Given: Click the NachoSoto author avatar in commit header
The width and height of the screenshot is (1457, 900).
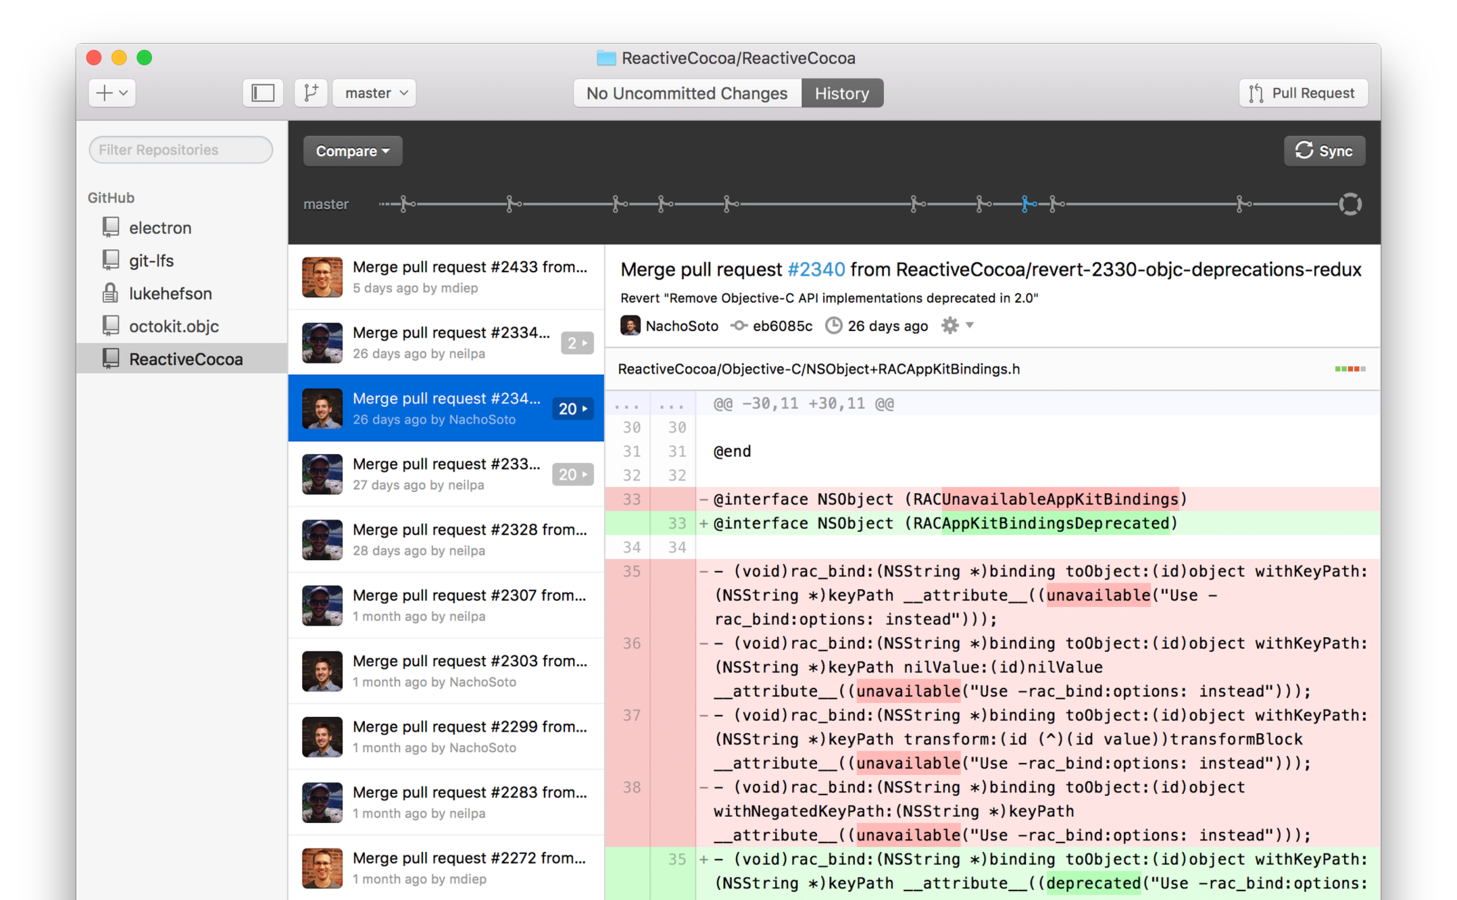Looking at the screenshot, I should (x=630, y=326).
